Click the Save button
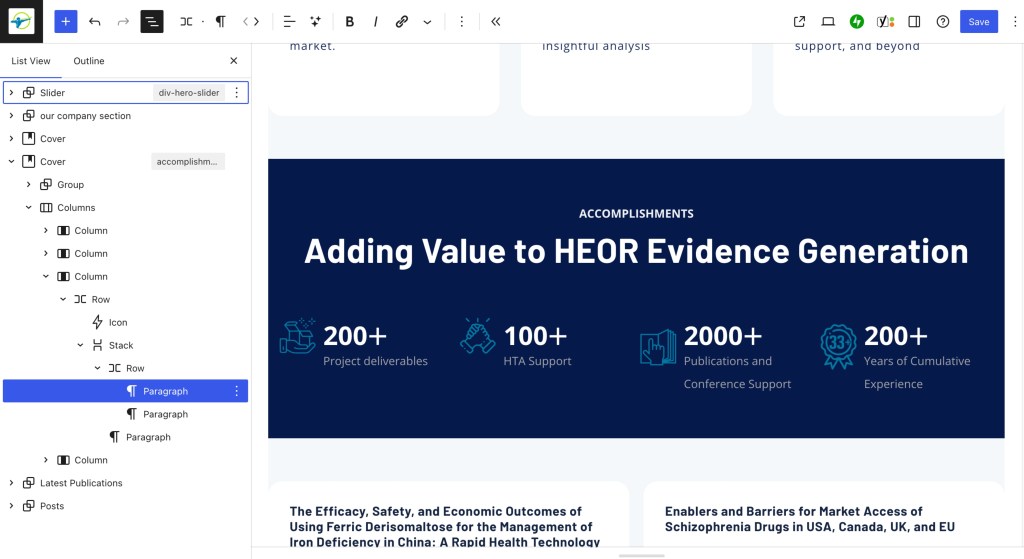Image resolution: width=1024 pixels, height=559 pixels. 978,21
